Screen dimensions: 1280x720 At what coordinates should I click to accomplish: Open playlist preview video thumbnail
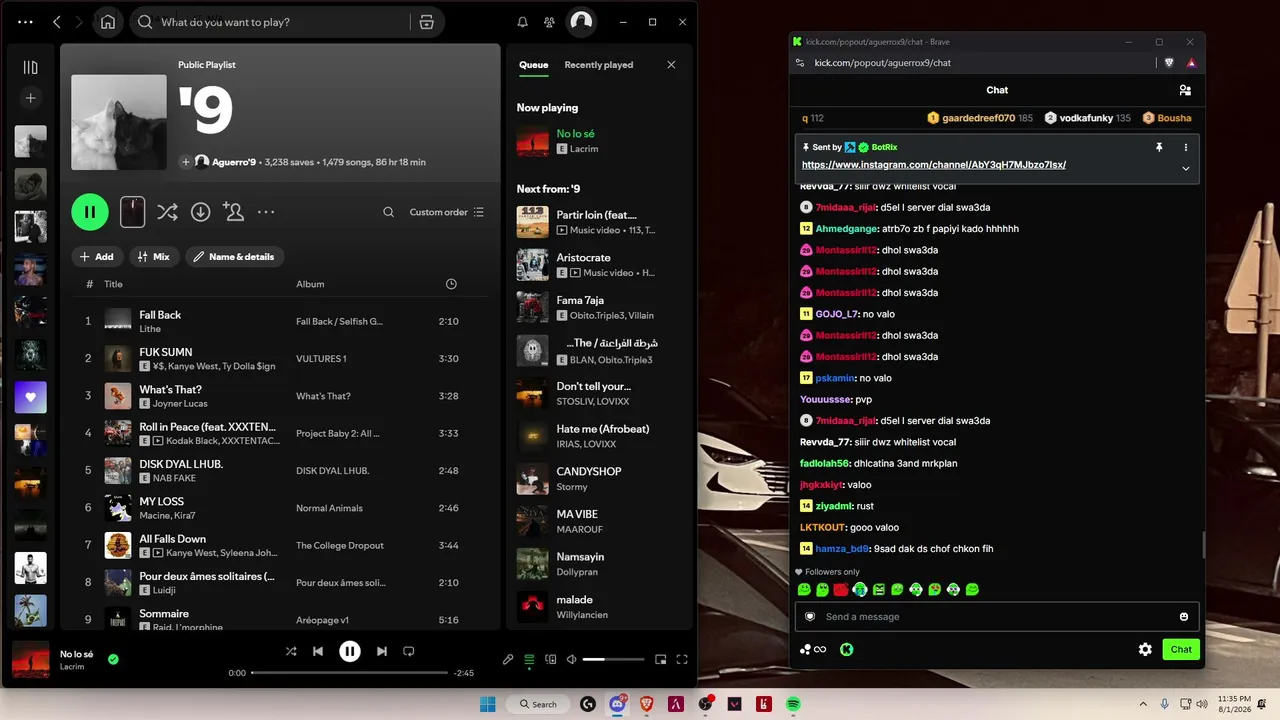click(x=132, y=212)
